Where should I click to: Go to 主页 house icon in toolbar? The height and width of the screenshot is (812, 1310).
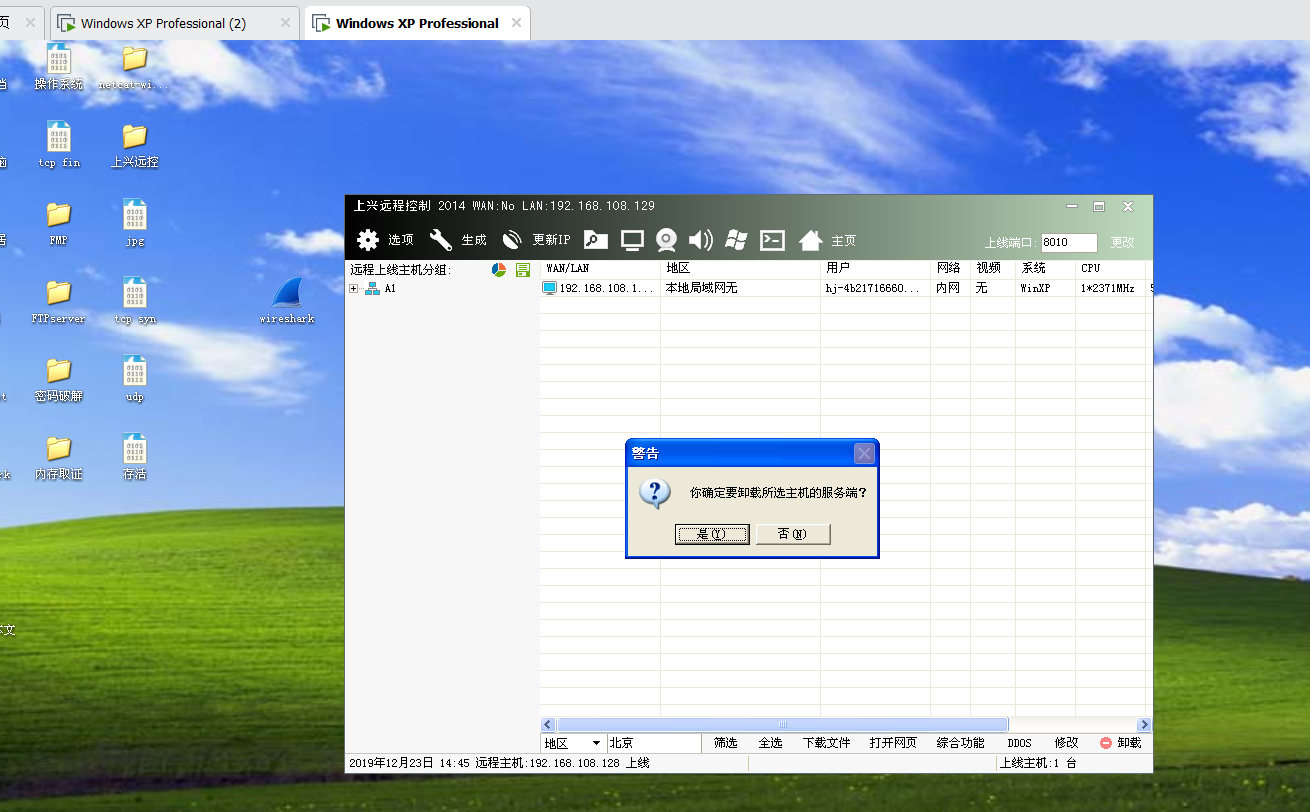(811, 240)
